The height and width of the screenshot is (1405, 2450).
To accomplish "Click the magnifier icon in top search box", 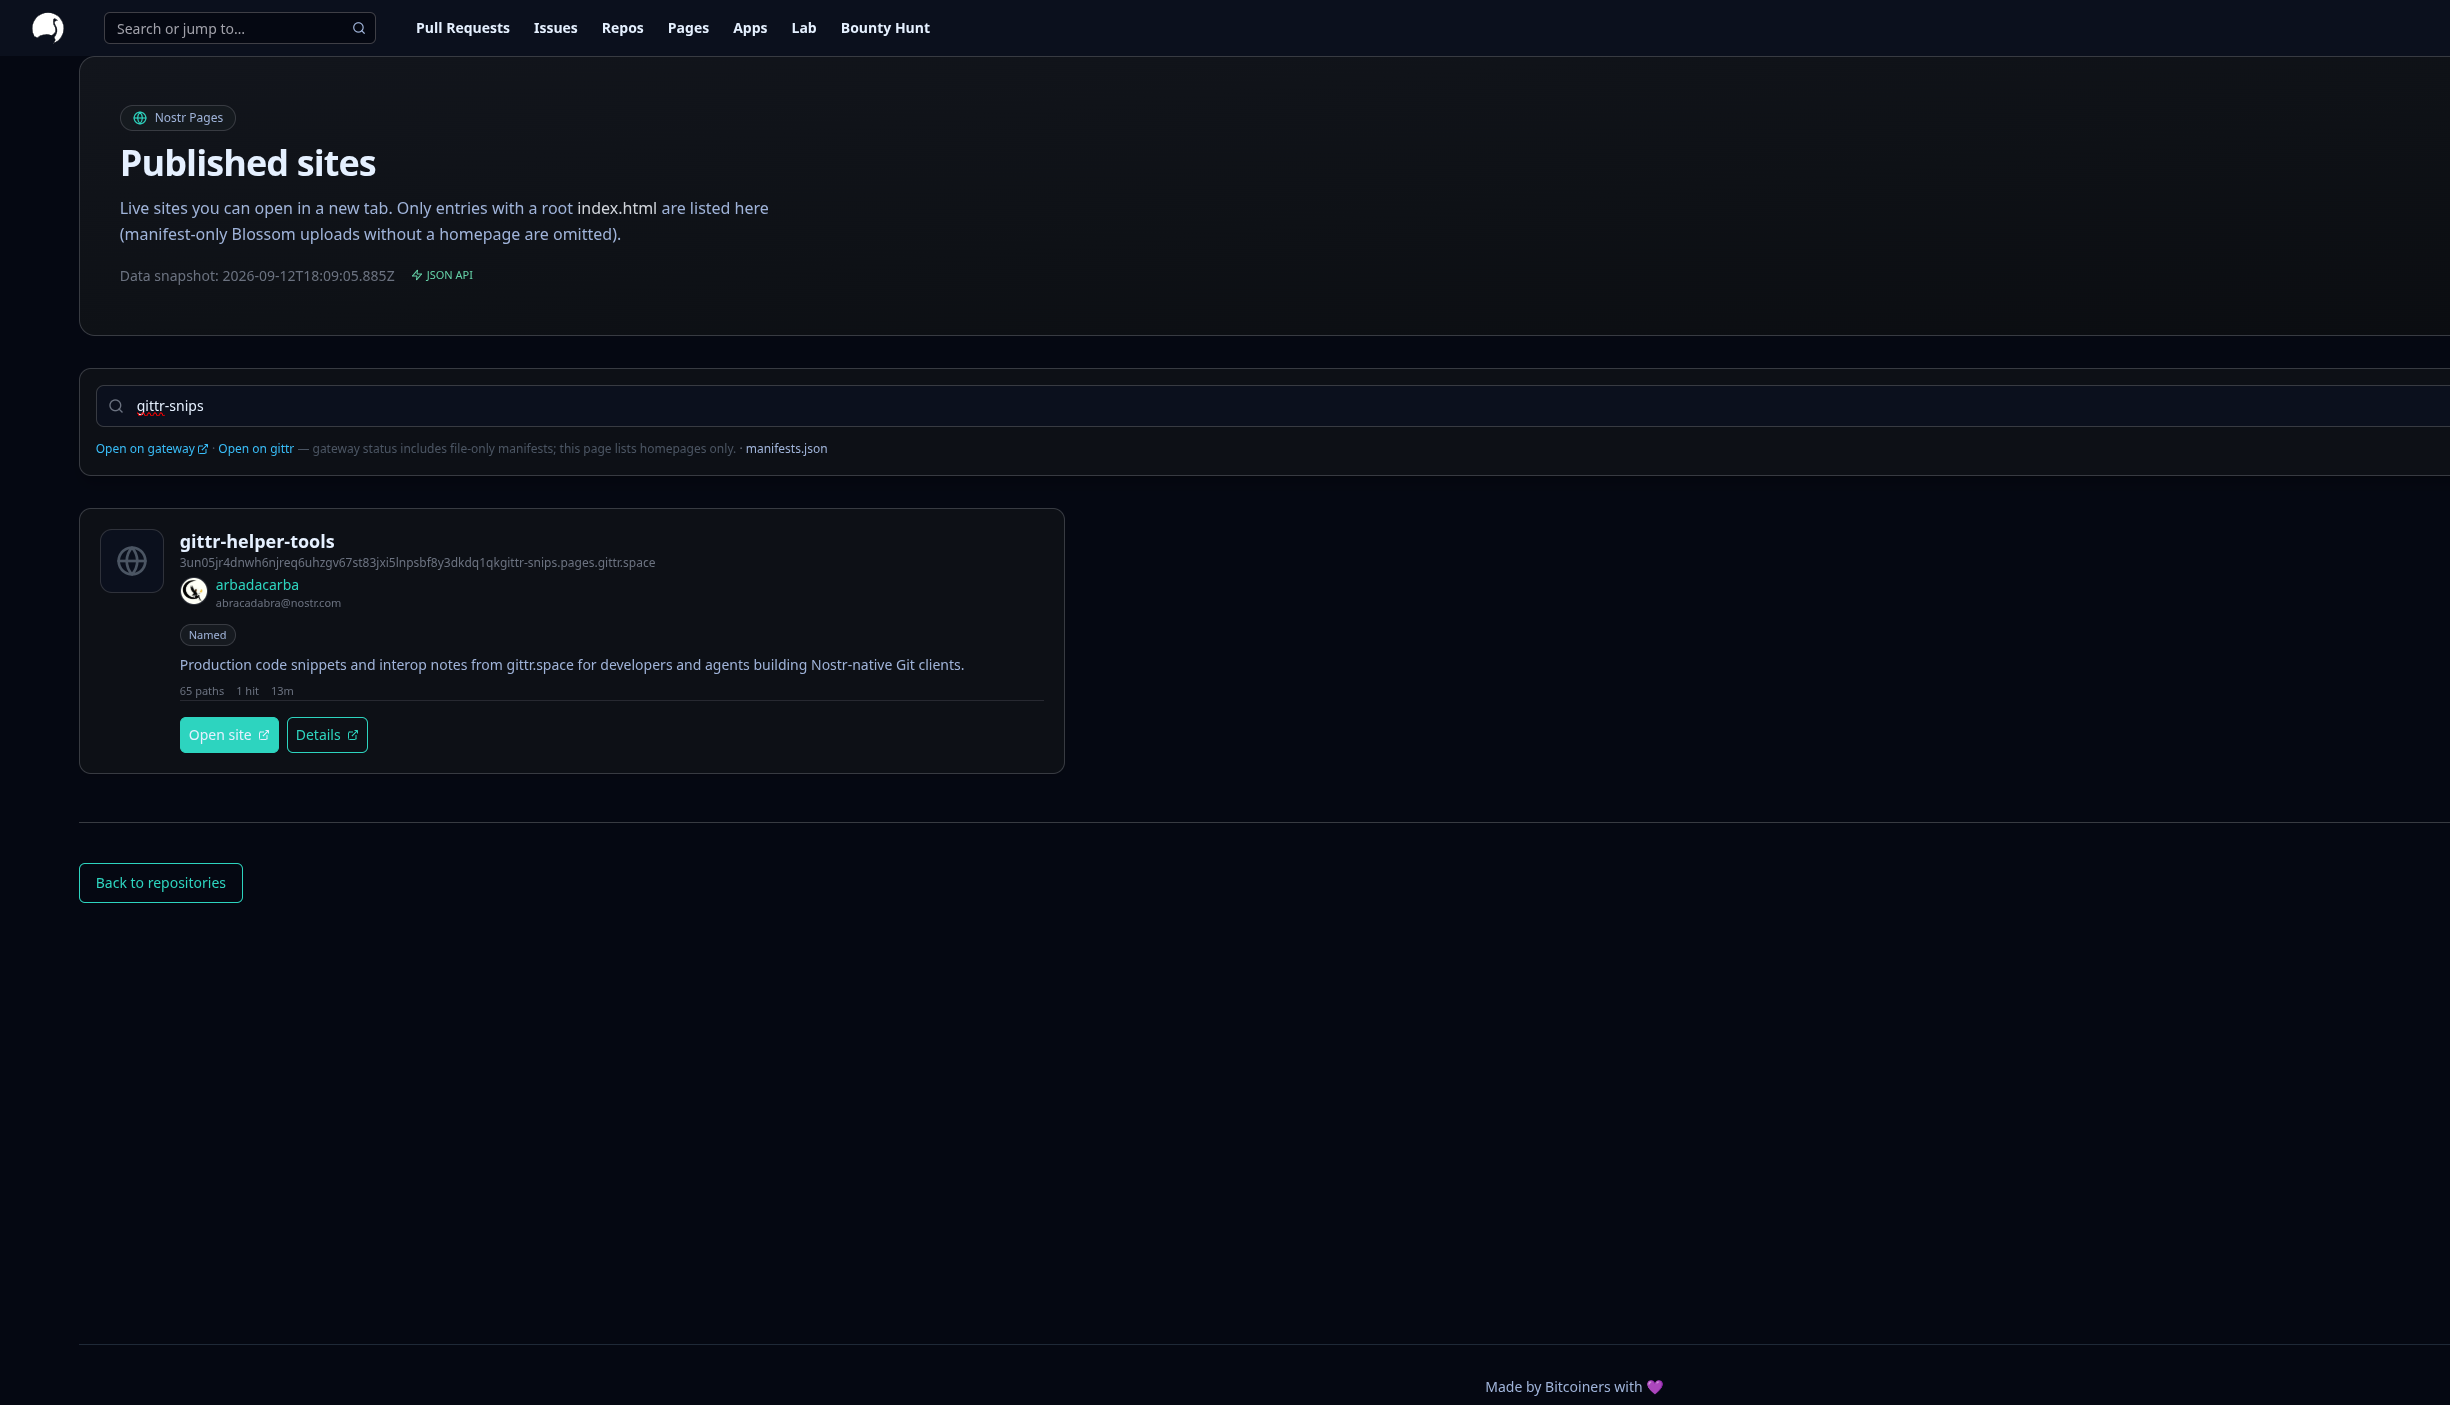I will 359,28.
